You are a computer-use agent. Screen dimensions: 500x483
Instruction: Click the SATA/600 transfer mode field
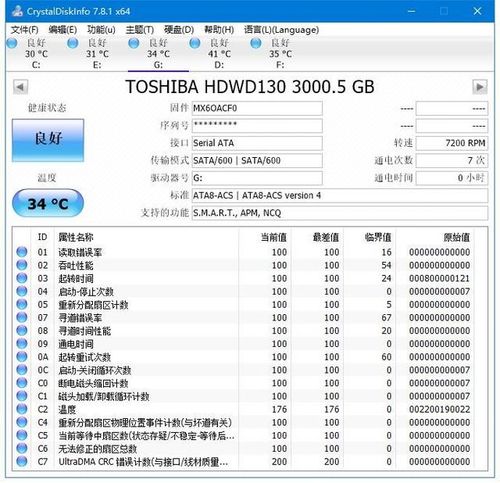[x=257, y=161]
